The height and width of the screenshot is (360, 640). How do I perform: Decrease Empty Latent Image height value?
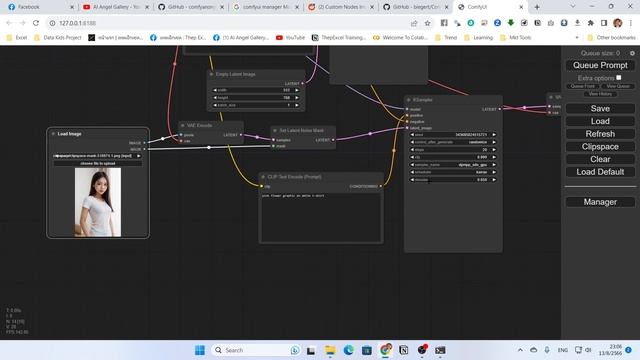215,98
